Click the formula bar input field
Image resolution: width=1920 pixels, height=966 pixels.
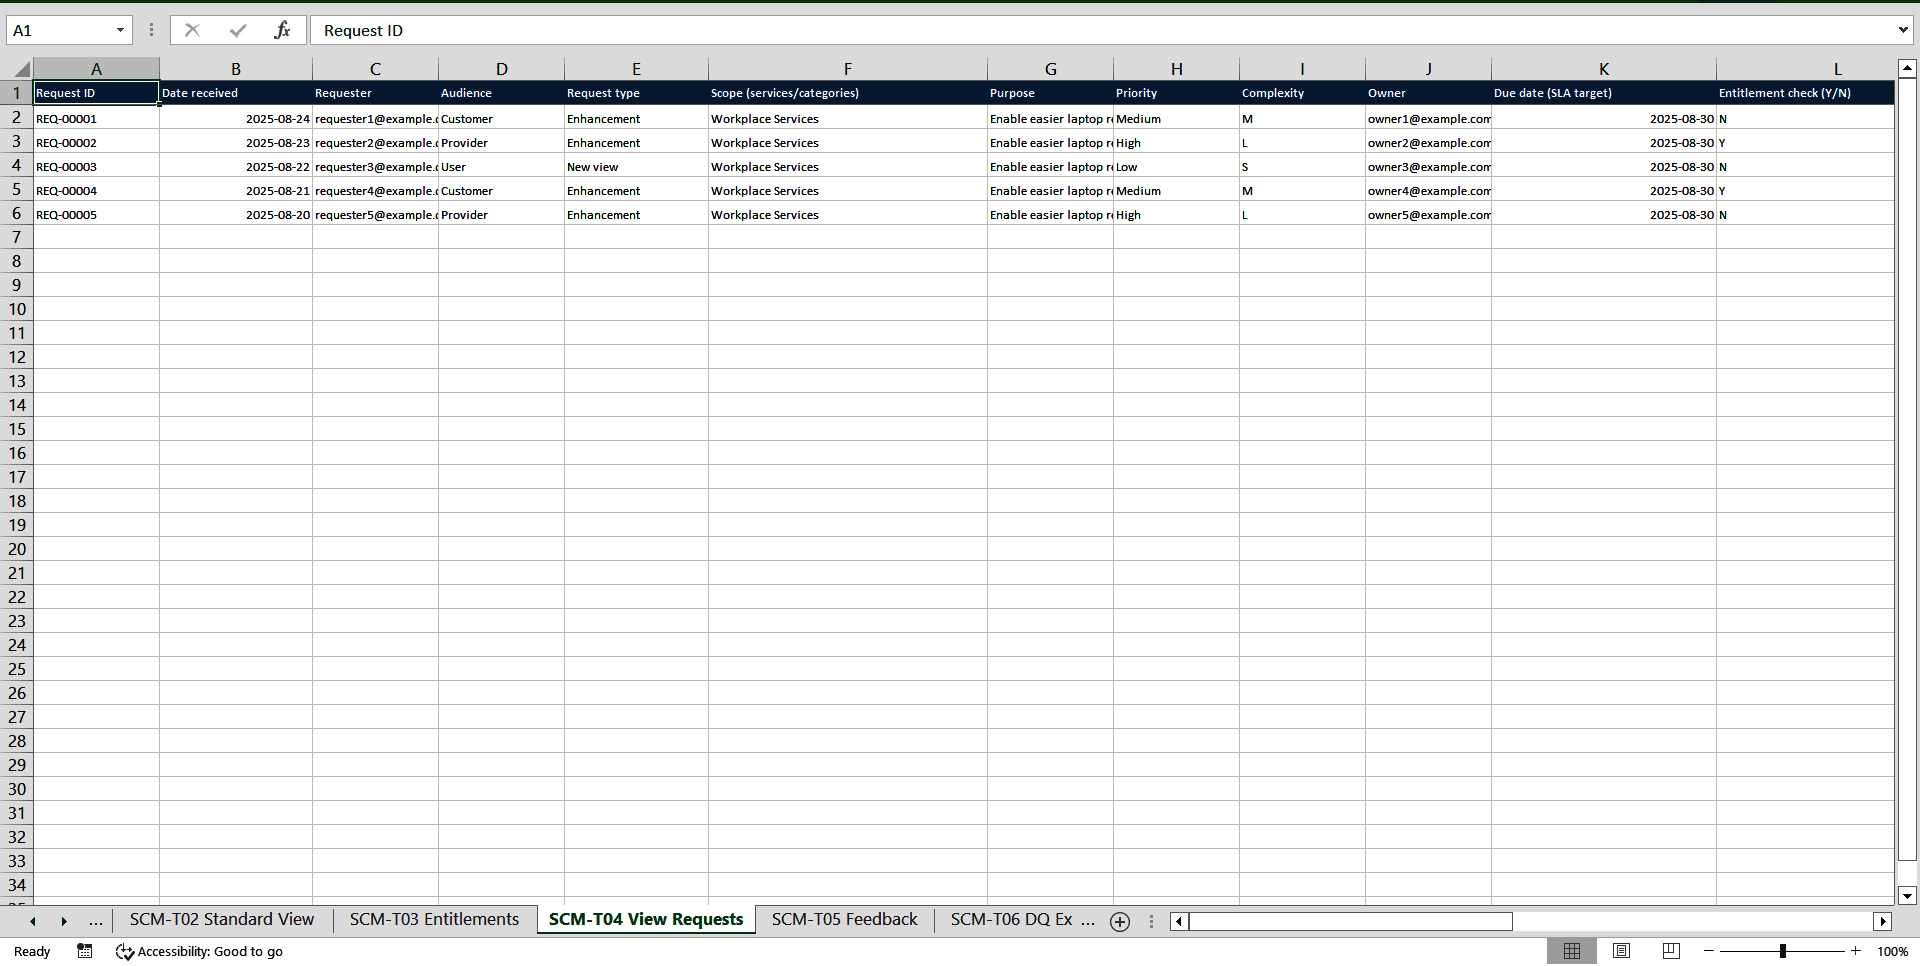click(x=1100, y=30)
